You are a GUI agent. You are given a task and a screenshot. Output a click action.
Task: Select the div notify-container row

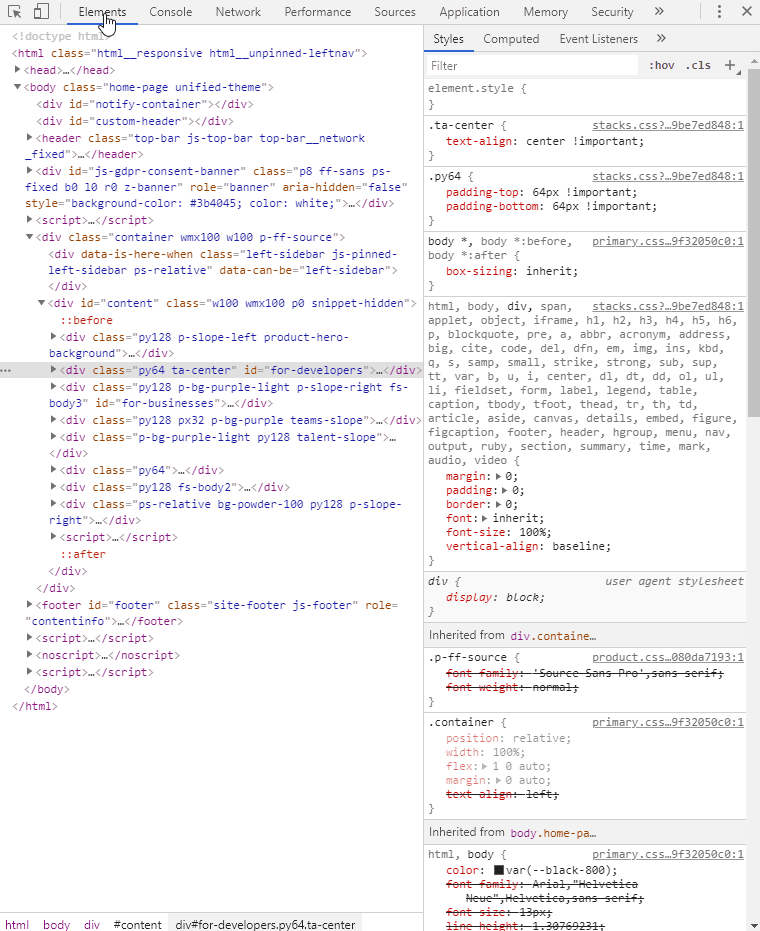(145, 104)
